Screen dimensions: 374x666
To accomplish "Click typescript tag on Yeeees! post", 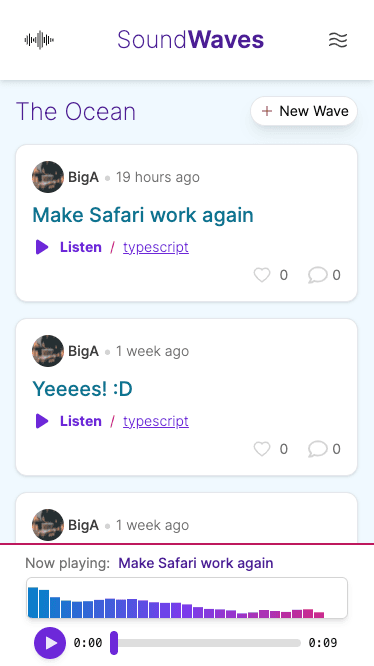I will click(x=156, y=421).
